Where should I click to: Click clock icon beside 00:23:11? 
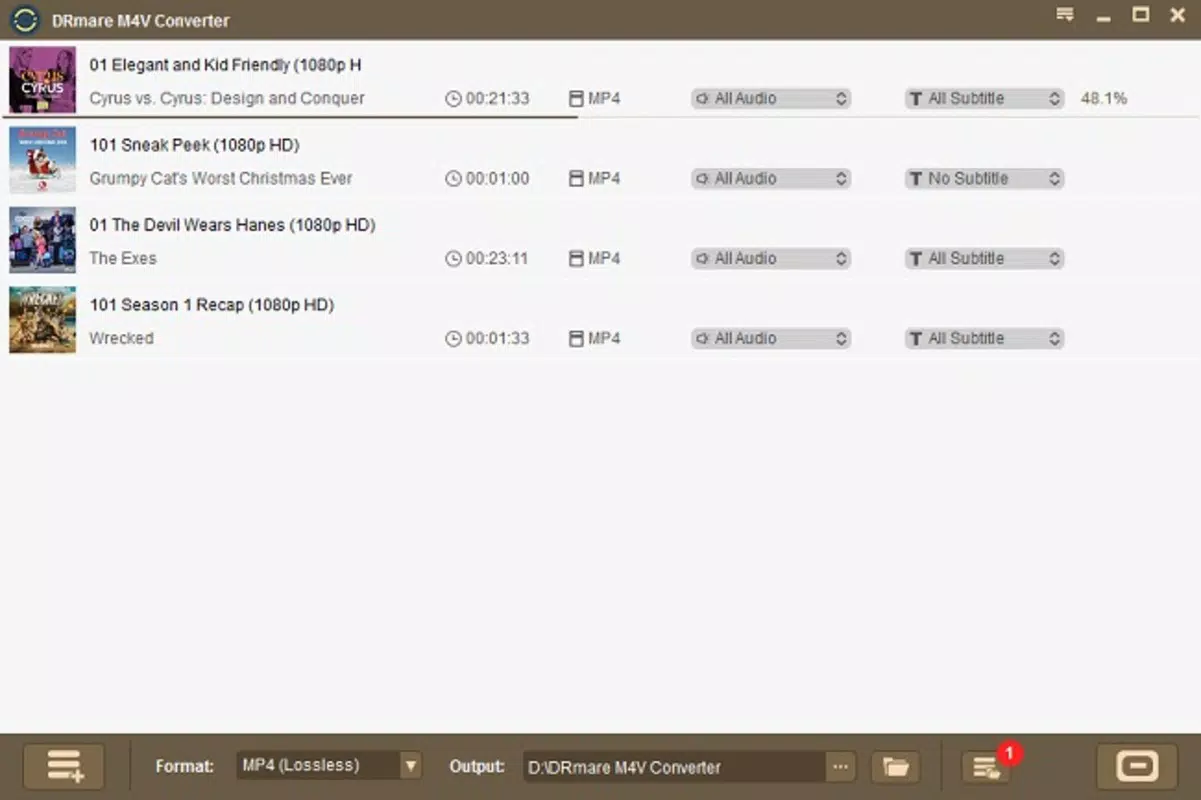[454, 258]
